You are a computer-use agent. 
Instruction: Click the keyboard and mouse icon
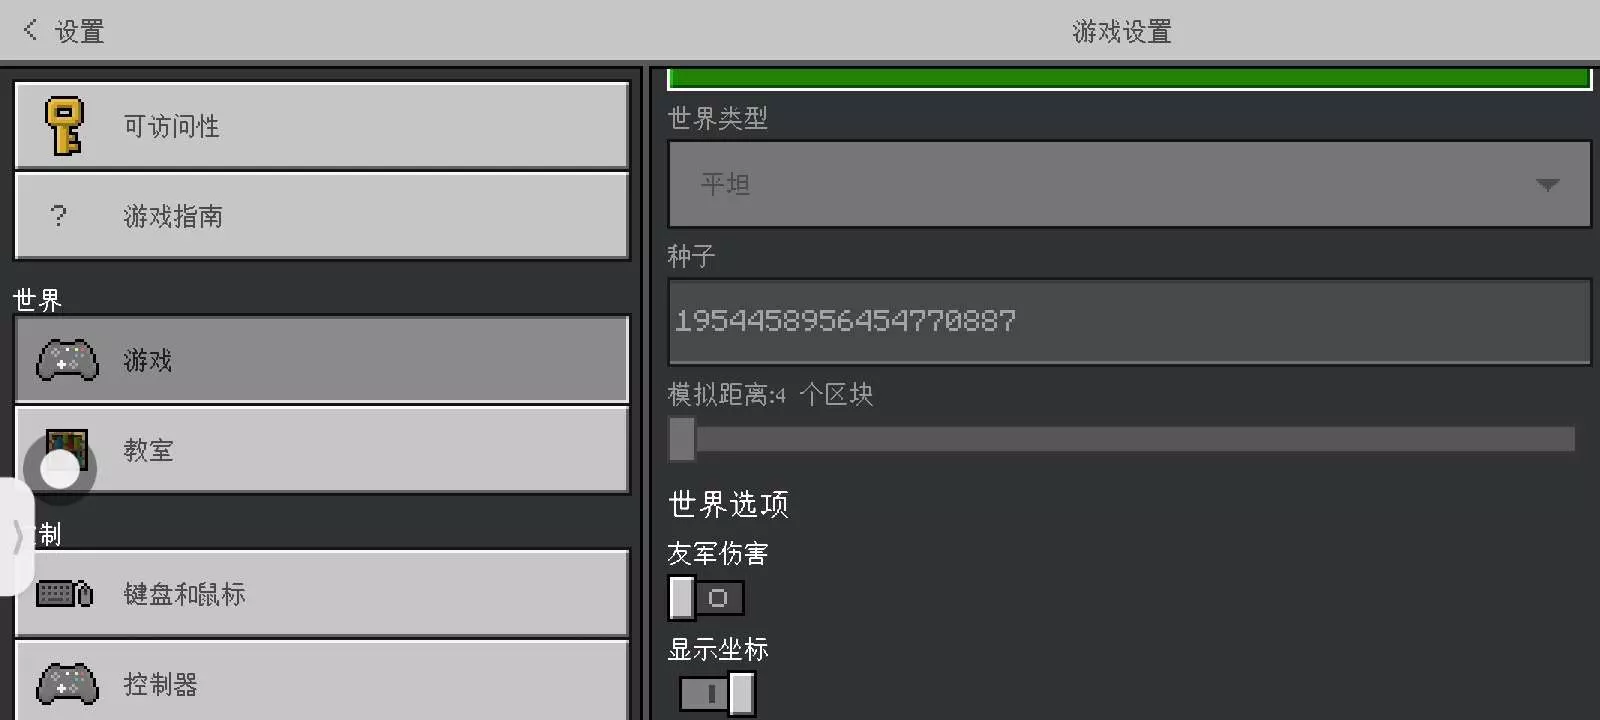pos(65,594)
